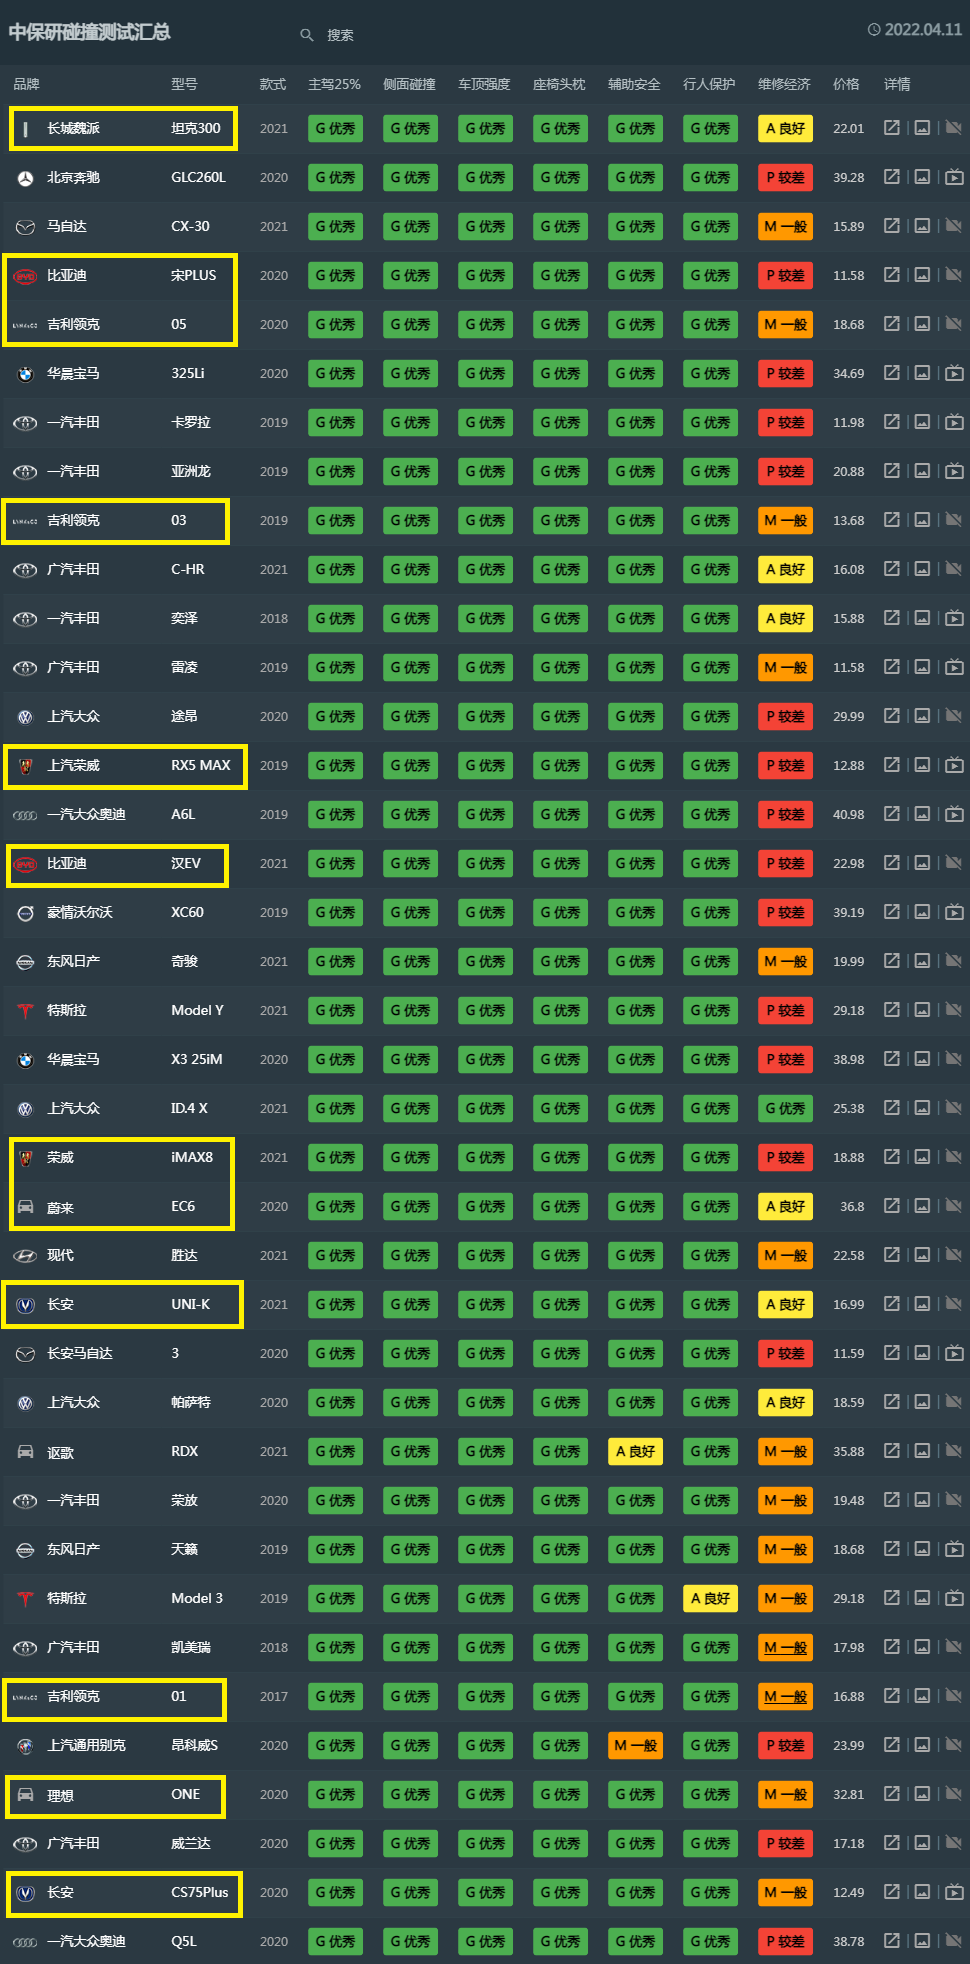Viewport: 970px width, 1964px height.
Task: Play the crash video for RX5 MAX
Action: pyautogui.click(x=954, y=765)
